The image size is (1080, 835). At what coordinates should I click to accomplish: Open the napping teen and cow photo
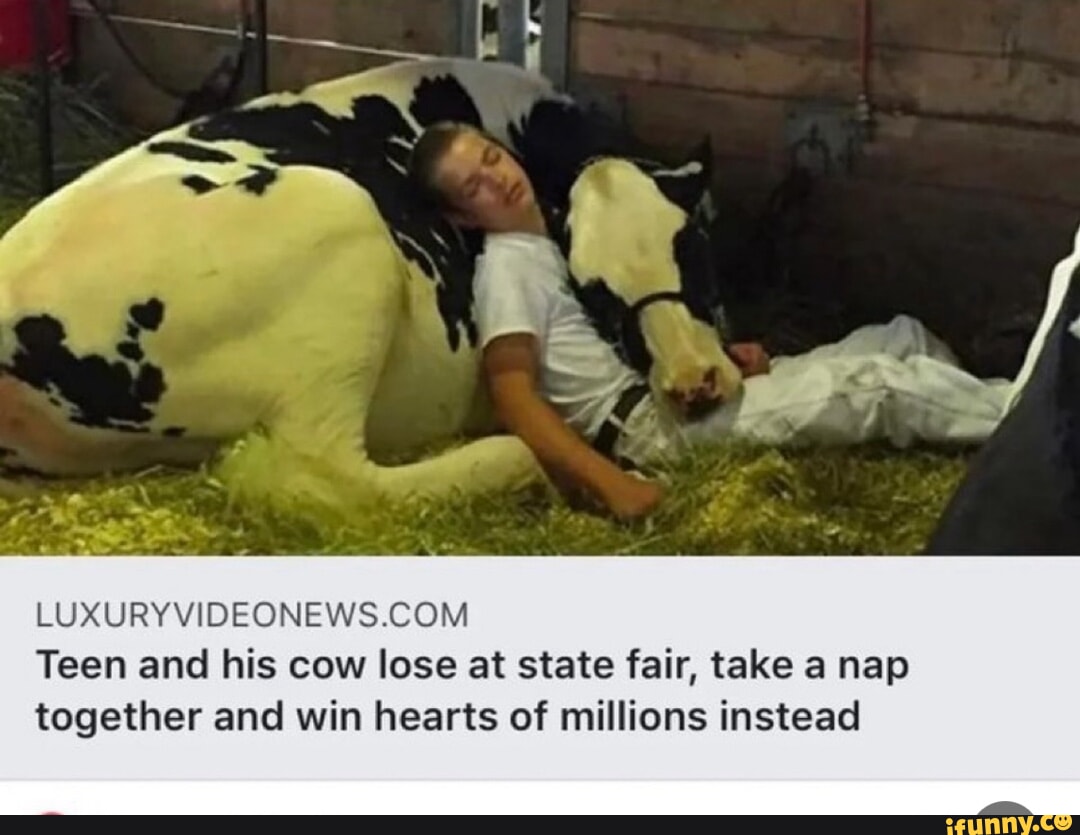click(540, 278)
